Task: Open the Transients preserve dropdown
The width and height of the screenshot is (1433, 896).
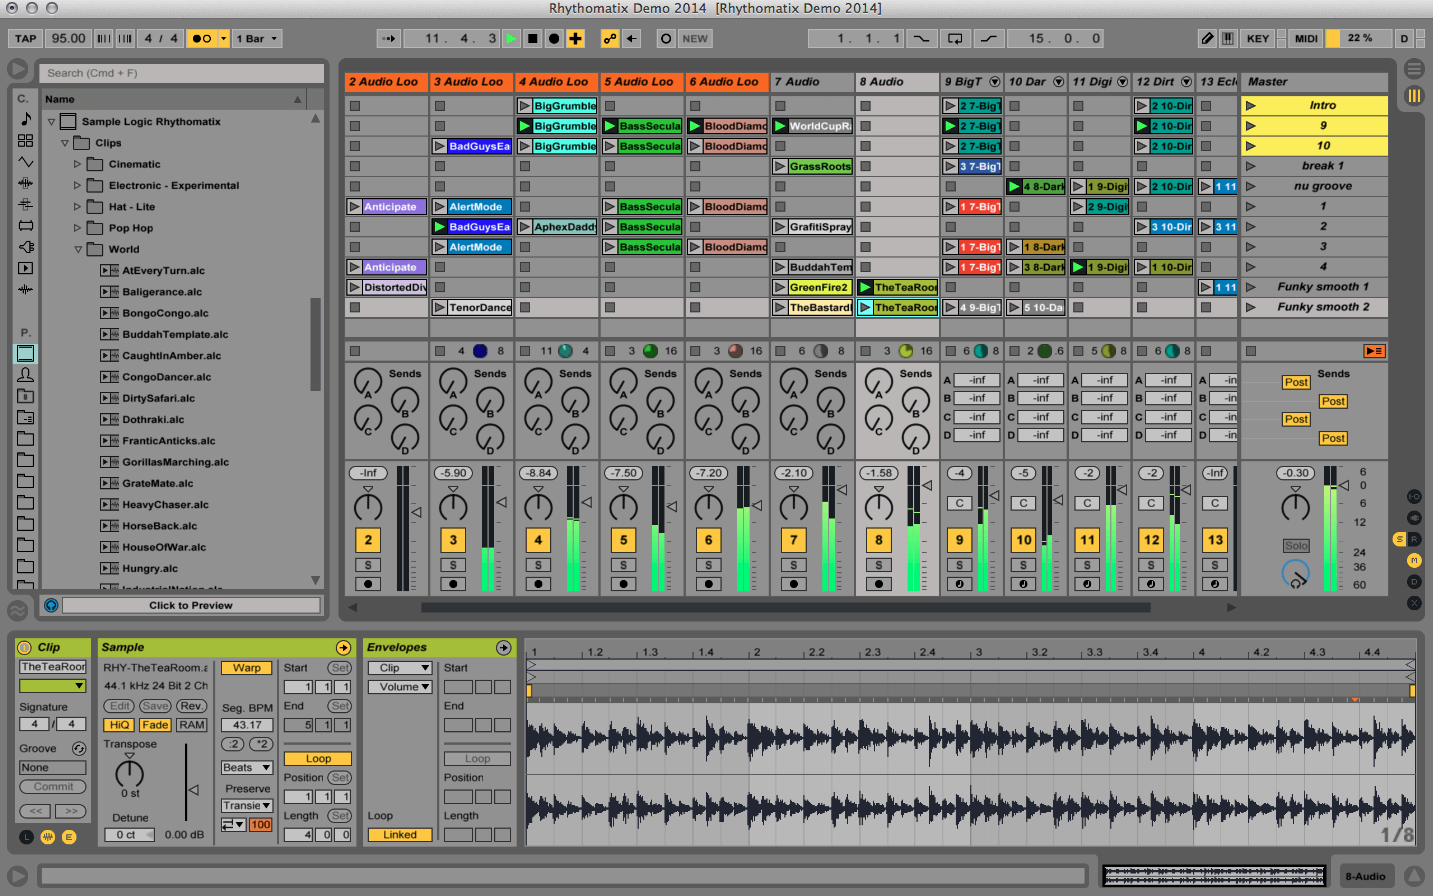Action: click(247, 806)
